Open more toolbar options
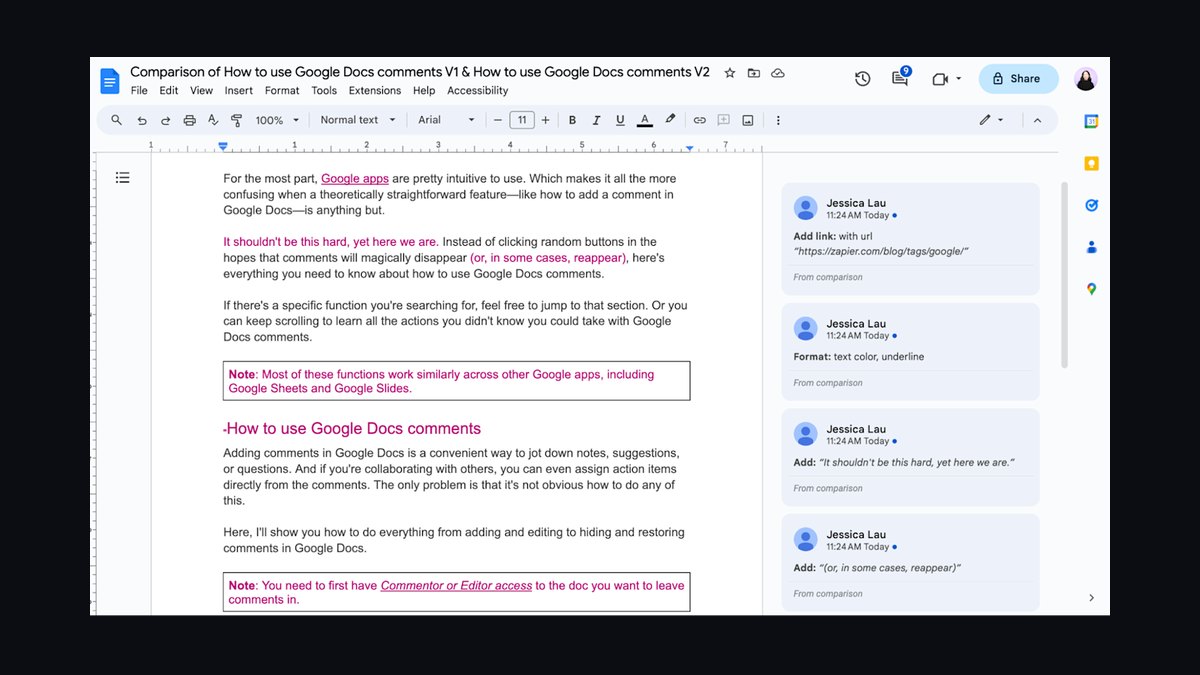1200x675 pixels. tap(778, 120)
